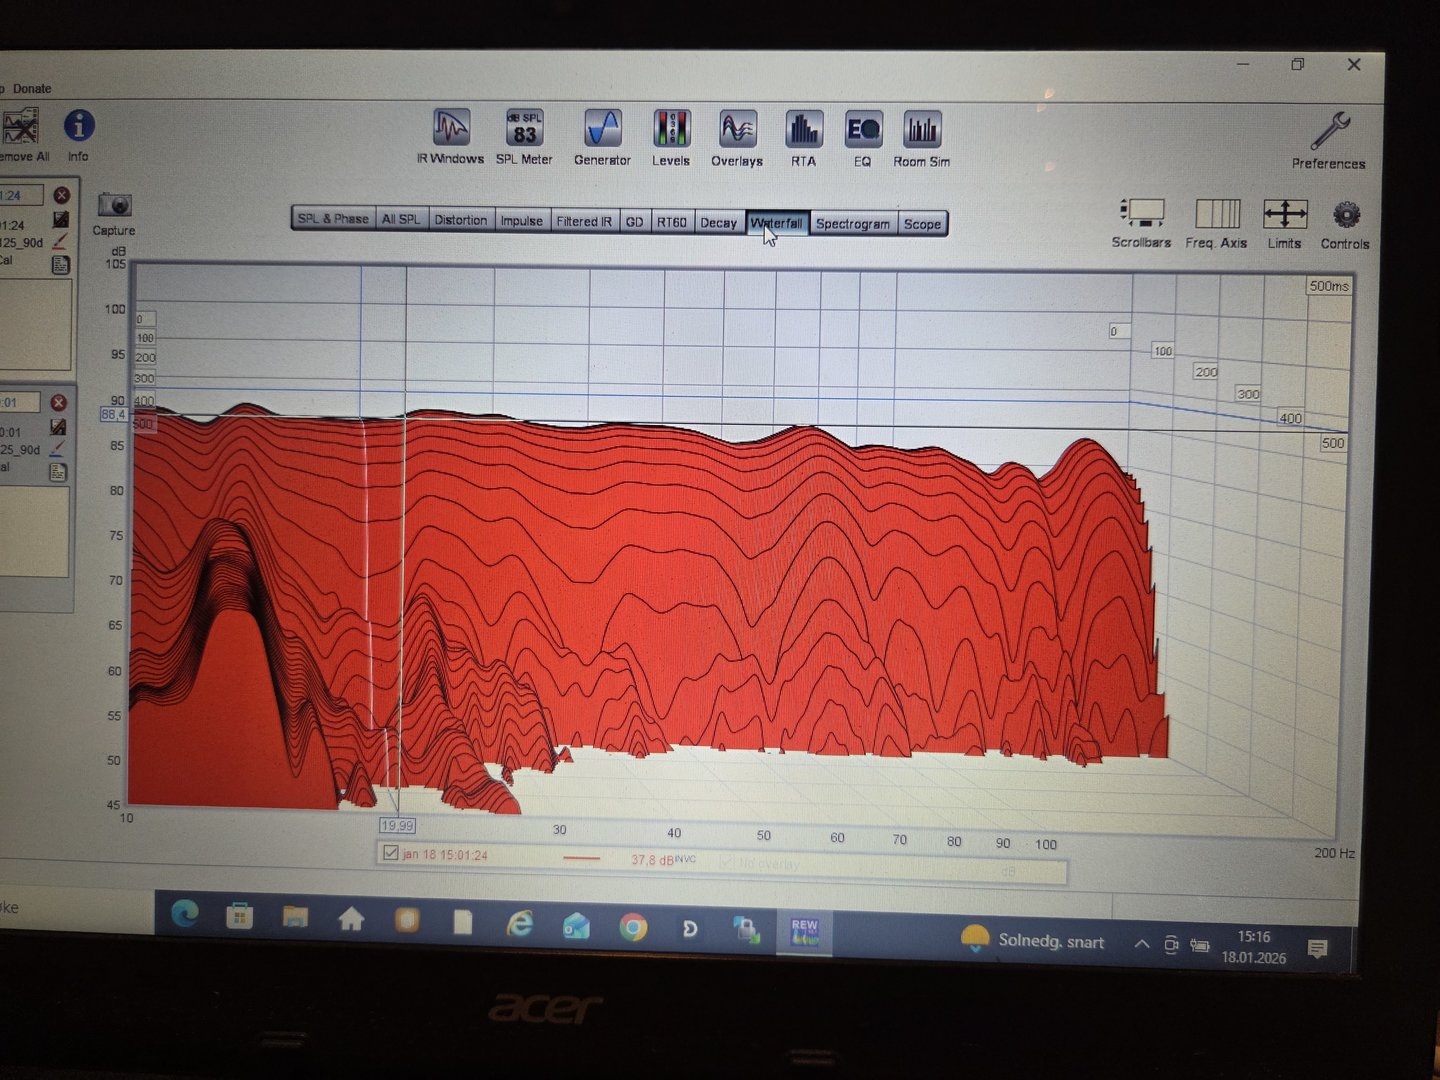Open Preferences wrench icon
1440x1080 pixels.
pyautogui.click(x=1329, y=140)
